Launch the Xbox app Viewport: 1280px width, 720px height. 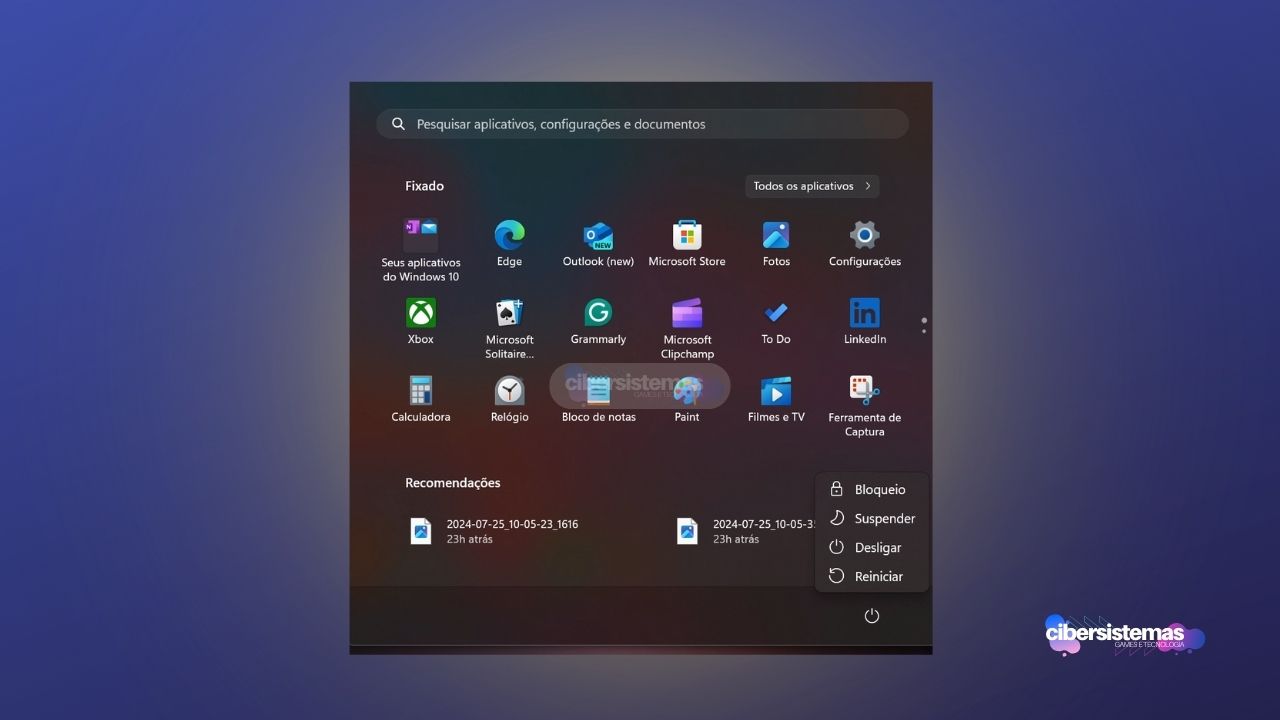pyautogui.click(x=421, y=322)
